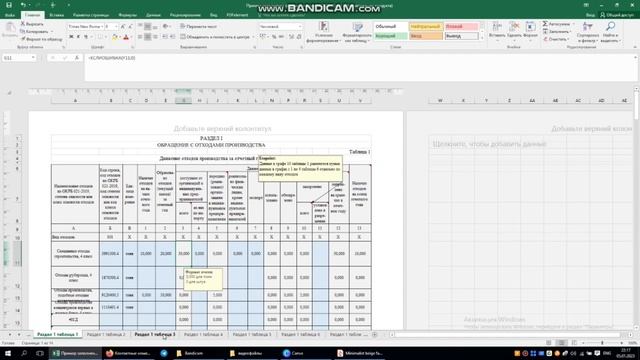Add a new sheet with plus button
Image resolution: width=640 pixels, height=360 pixels.
tap(375, 335)
